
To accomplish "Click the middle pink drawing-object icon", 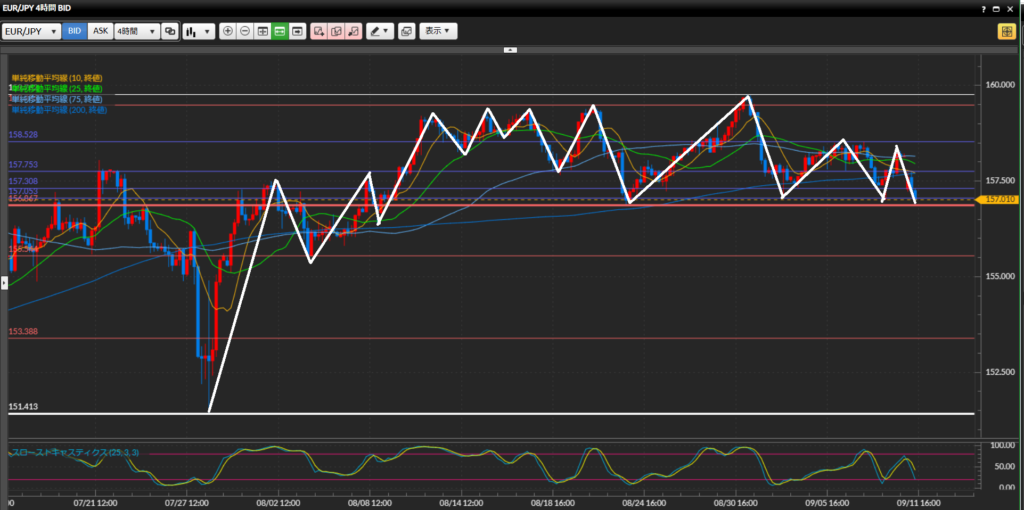I will (x=336, y=31).
